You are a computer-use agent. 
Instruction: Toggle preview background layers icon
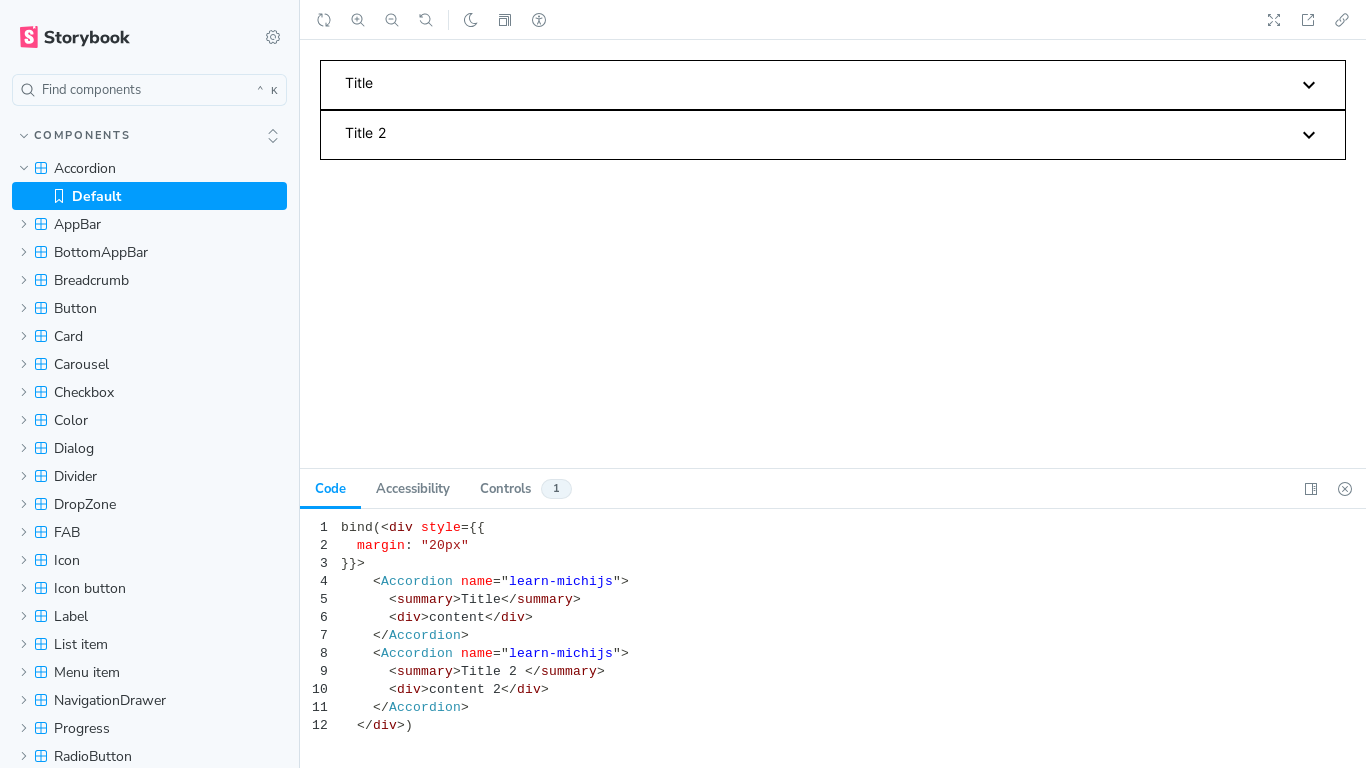click(x=505, y=20)
